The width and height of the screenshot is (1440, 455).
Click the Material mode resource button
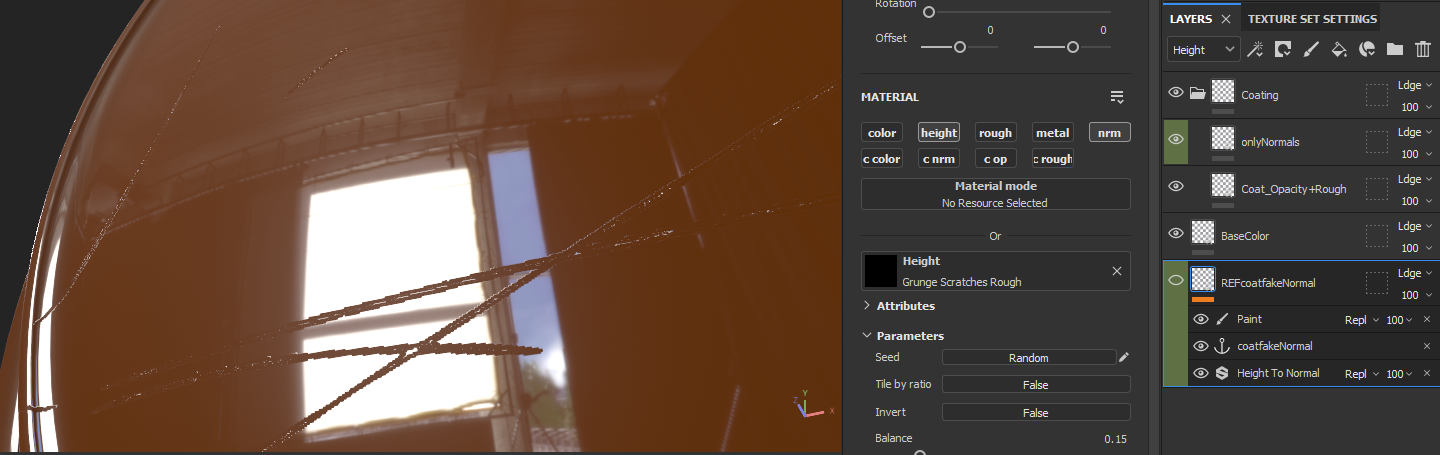click(x=995, y=194)
